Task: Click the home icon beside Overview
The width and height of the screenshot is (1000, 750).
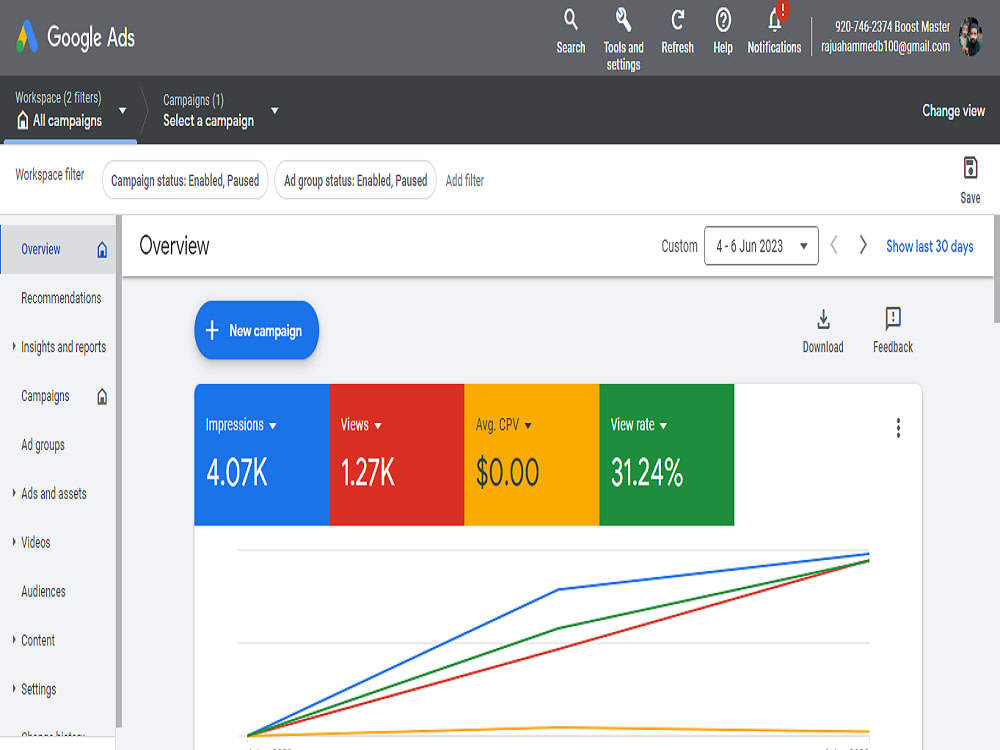Action: (x=102, y=249)
